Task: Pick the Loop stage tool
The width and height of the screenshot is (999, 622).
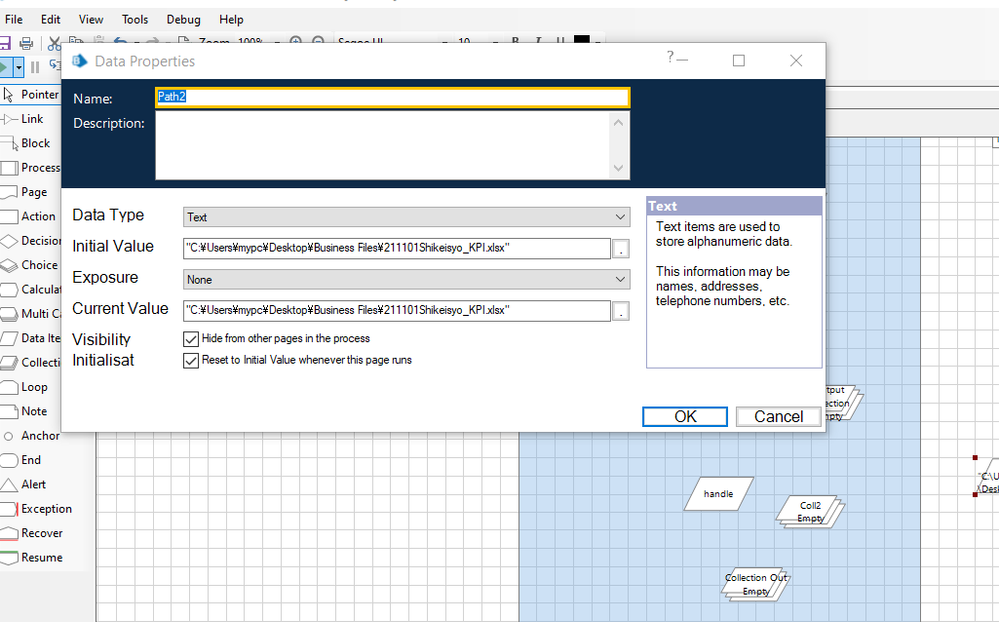Action: (x=34, y=387)
